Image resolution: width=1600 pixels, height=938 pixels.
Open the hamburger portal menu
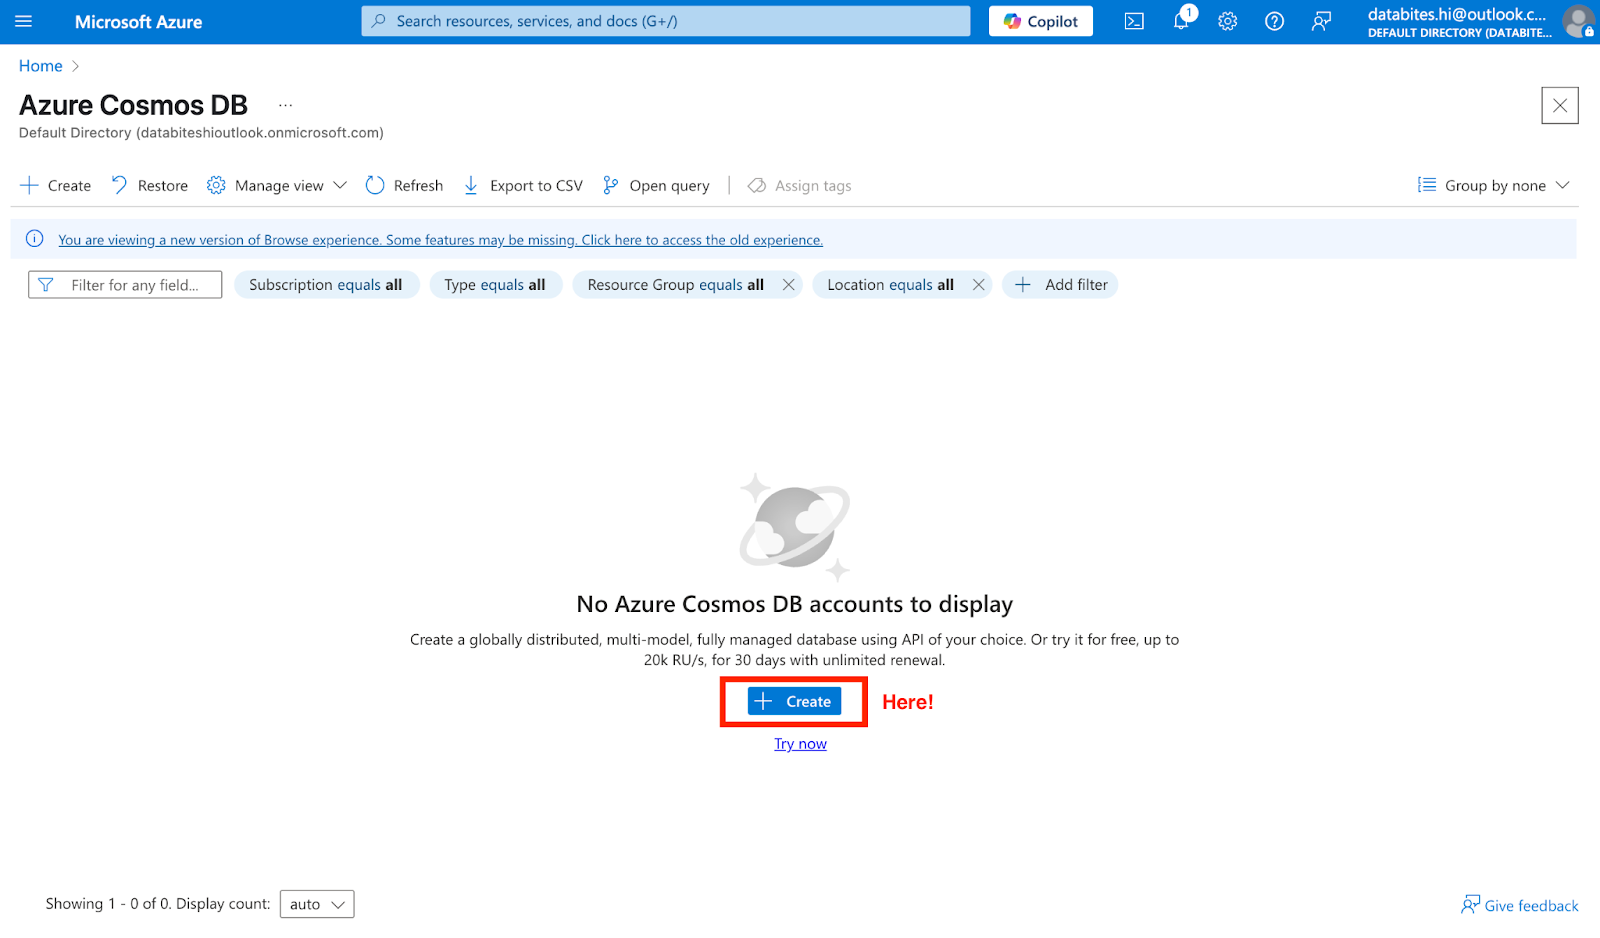[x=24, y=21]
